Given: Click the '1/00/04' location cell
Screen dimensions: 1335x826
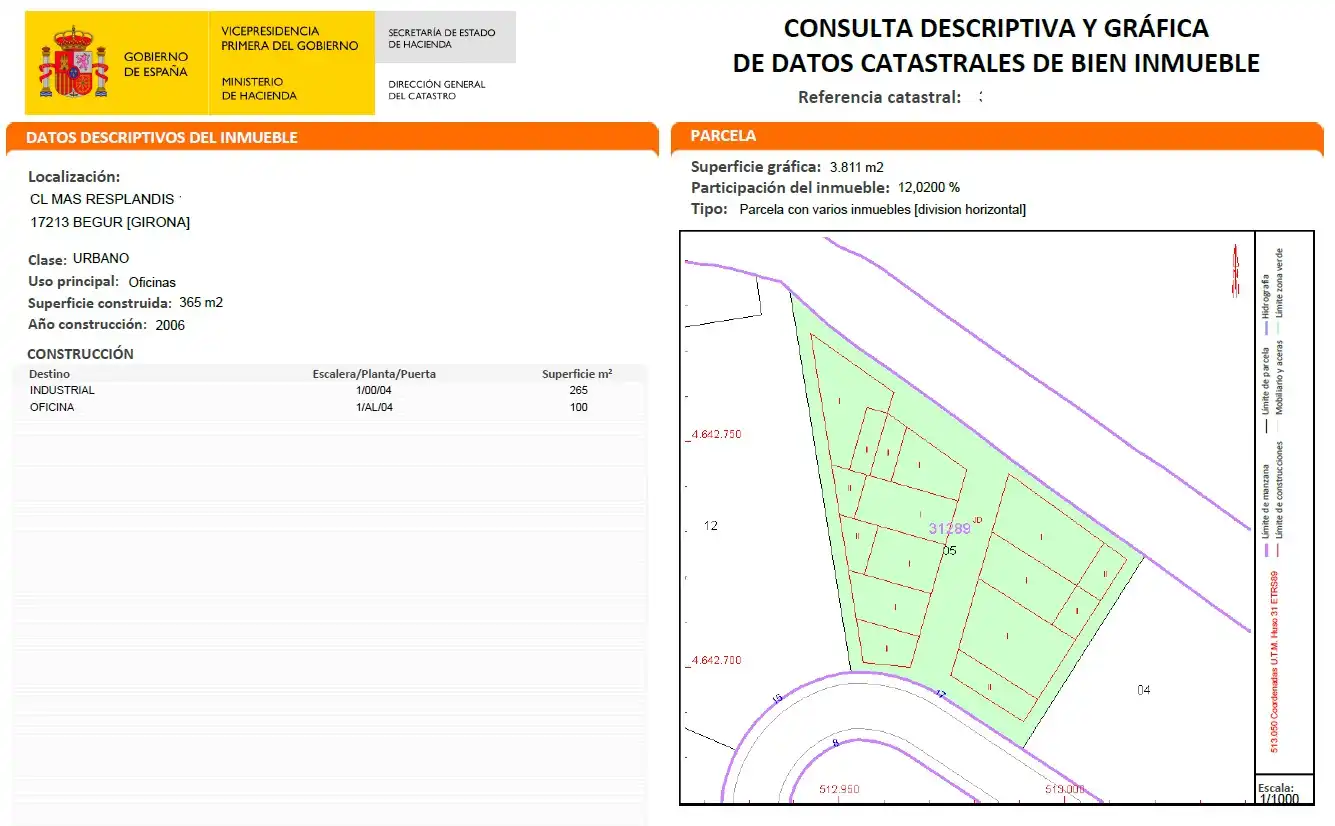Looking at the screenshot, I should tap(374, 390).
